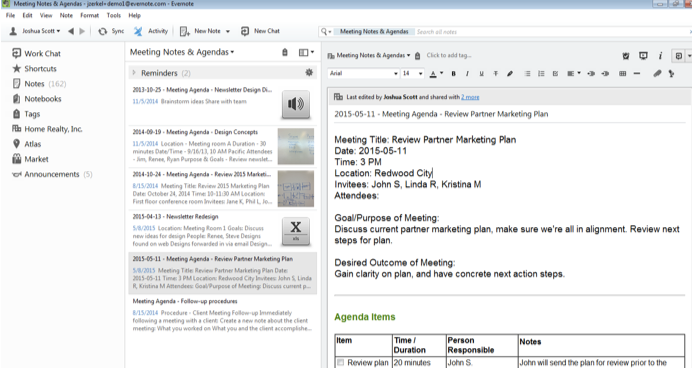Image resolution: width=692 pixels, height=368 pixels.
Task: Start presentation mode for the note
Action: coord(643,56)
